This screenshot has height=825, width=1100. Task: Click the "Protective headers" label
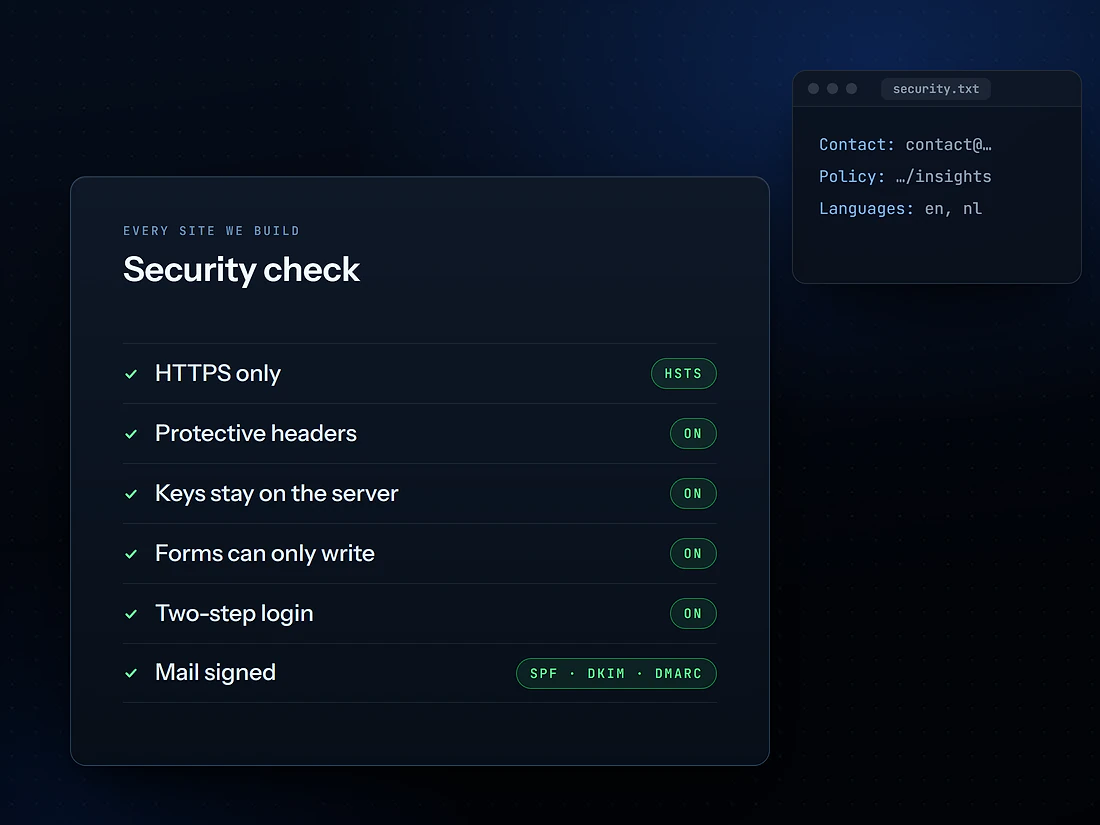255,434
